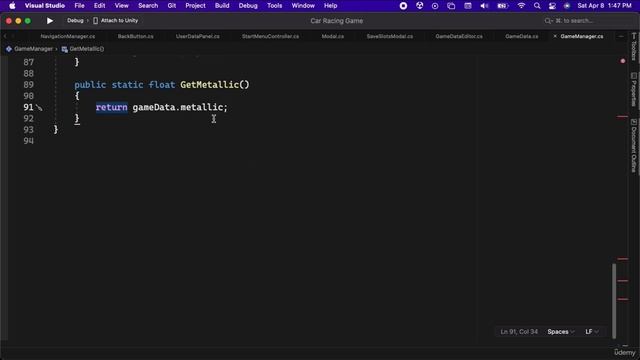Click the date and time in menu bar
The image size is (640, 360).
(604, 6)
